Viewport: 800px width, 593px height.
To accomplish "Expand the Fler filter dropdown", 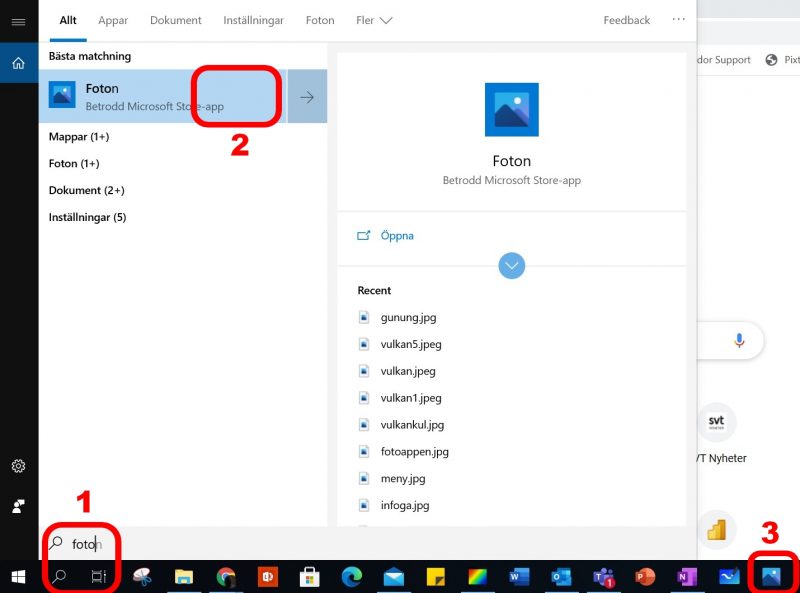I will click(374, 20).
